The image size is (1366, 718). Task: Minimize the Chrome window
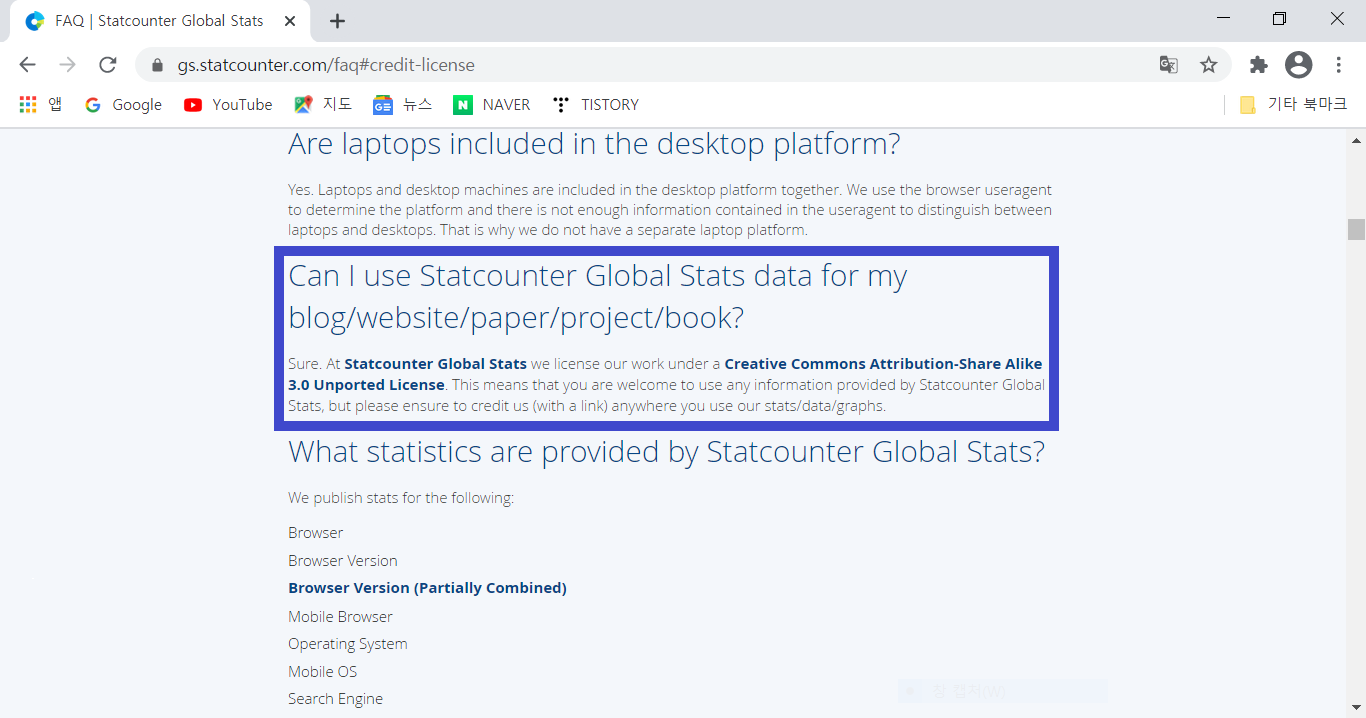(x=1224, y=18)
